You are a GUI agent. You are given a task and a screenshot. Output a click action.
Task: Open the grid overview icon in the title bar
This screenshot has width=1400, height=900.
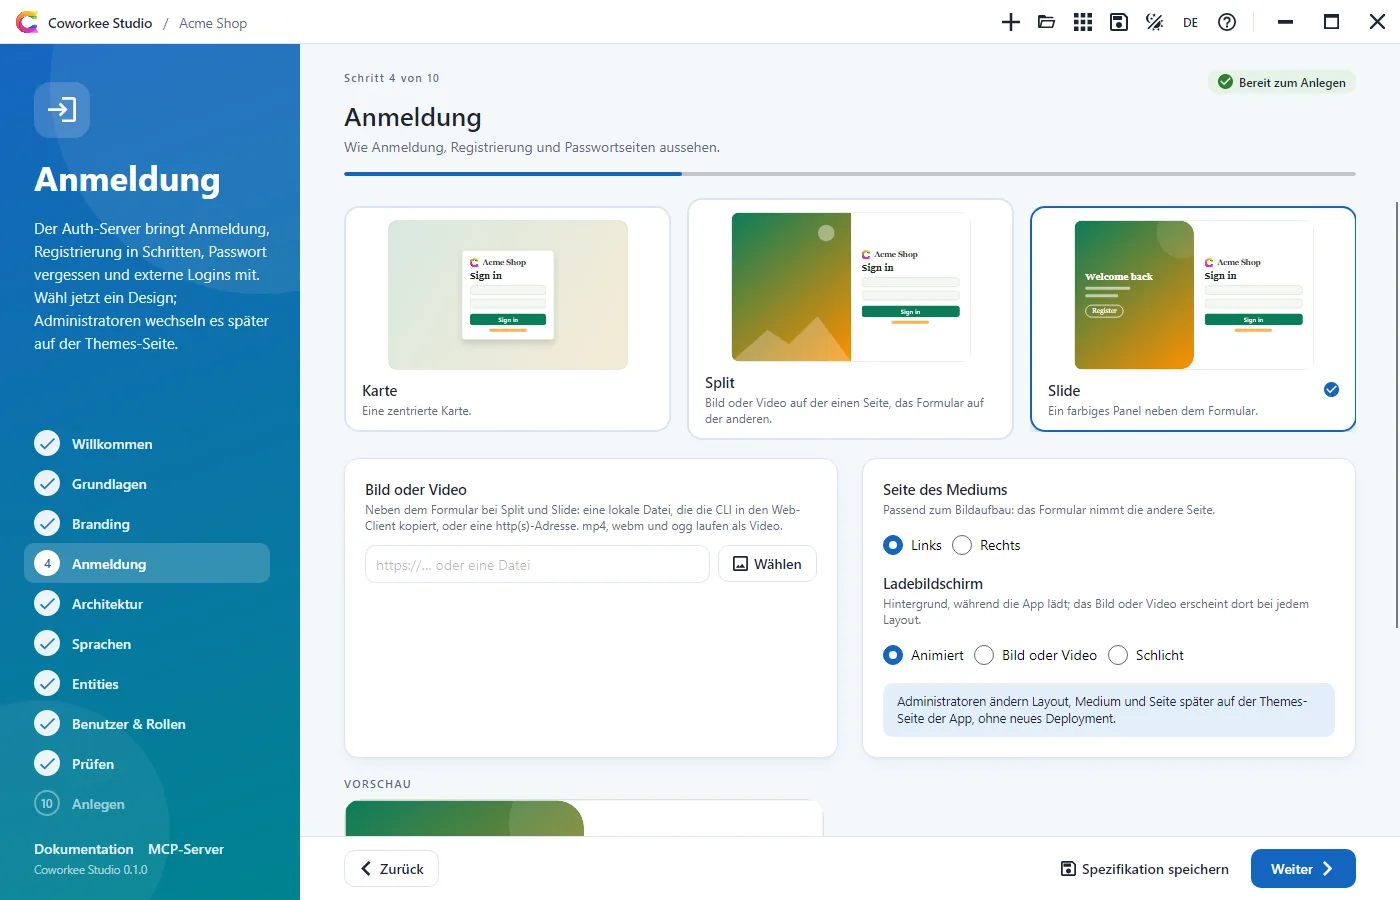(1083, 22)
